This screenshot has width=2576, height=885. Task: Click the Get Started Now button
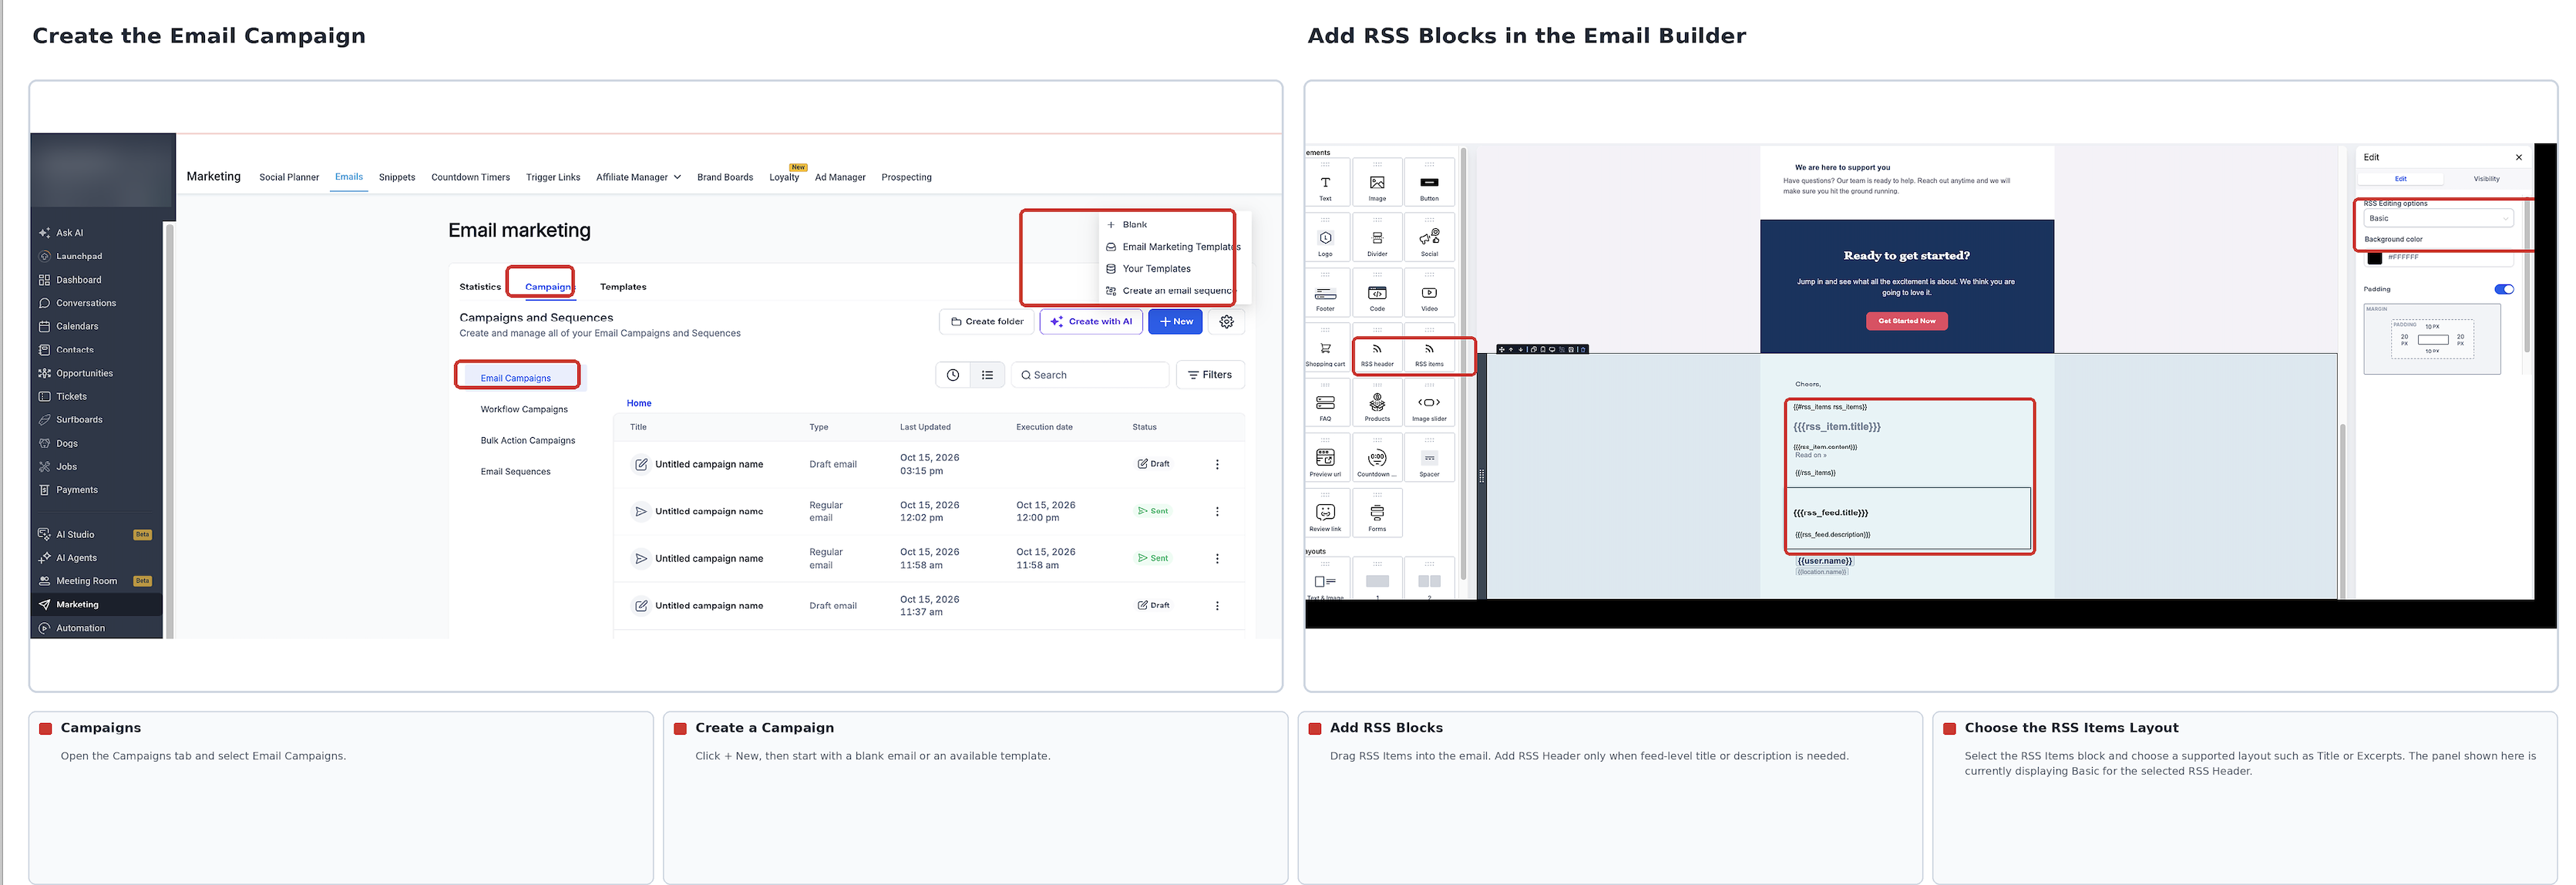click(x=1906, y=321)
